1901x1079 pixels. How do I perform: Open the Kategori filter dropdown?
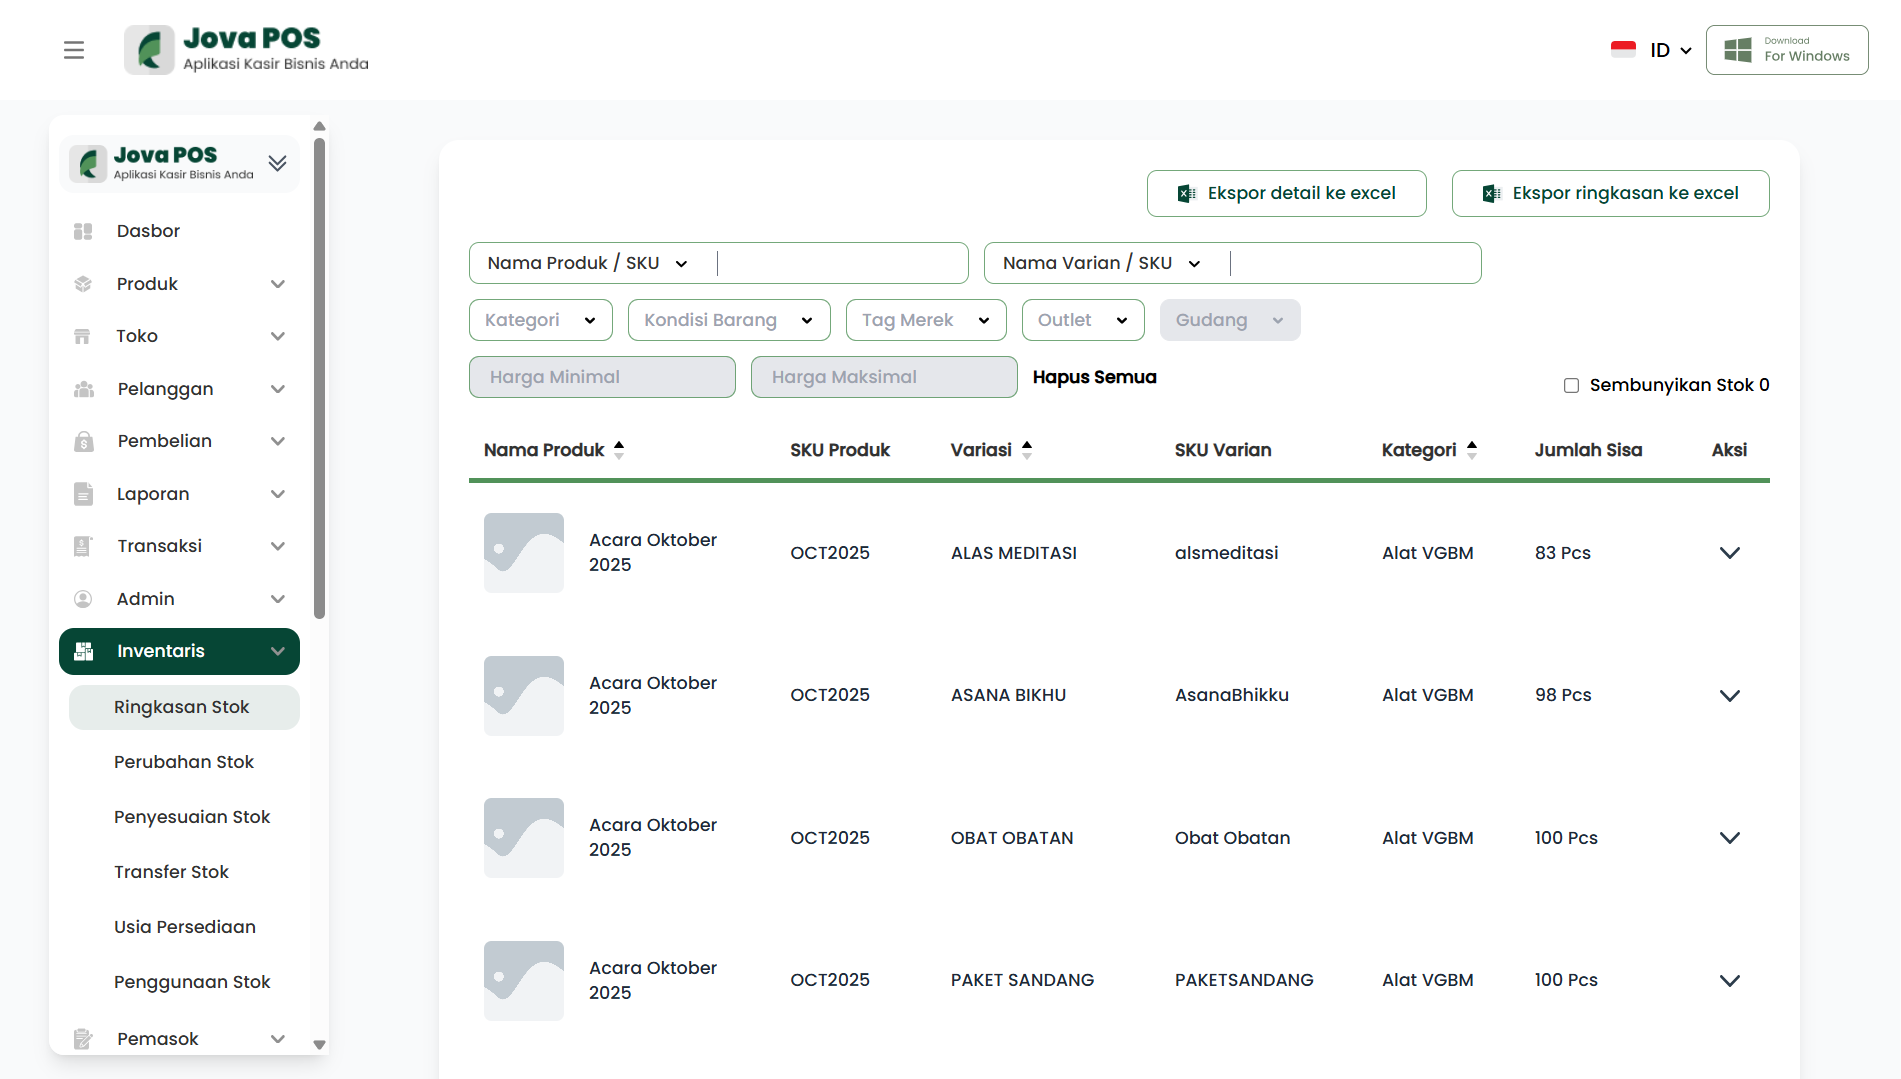click(x=540, y=320)
